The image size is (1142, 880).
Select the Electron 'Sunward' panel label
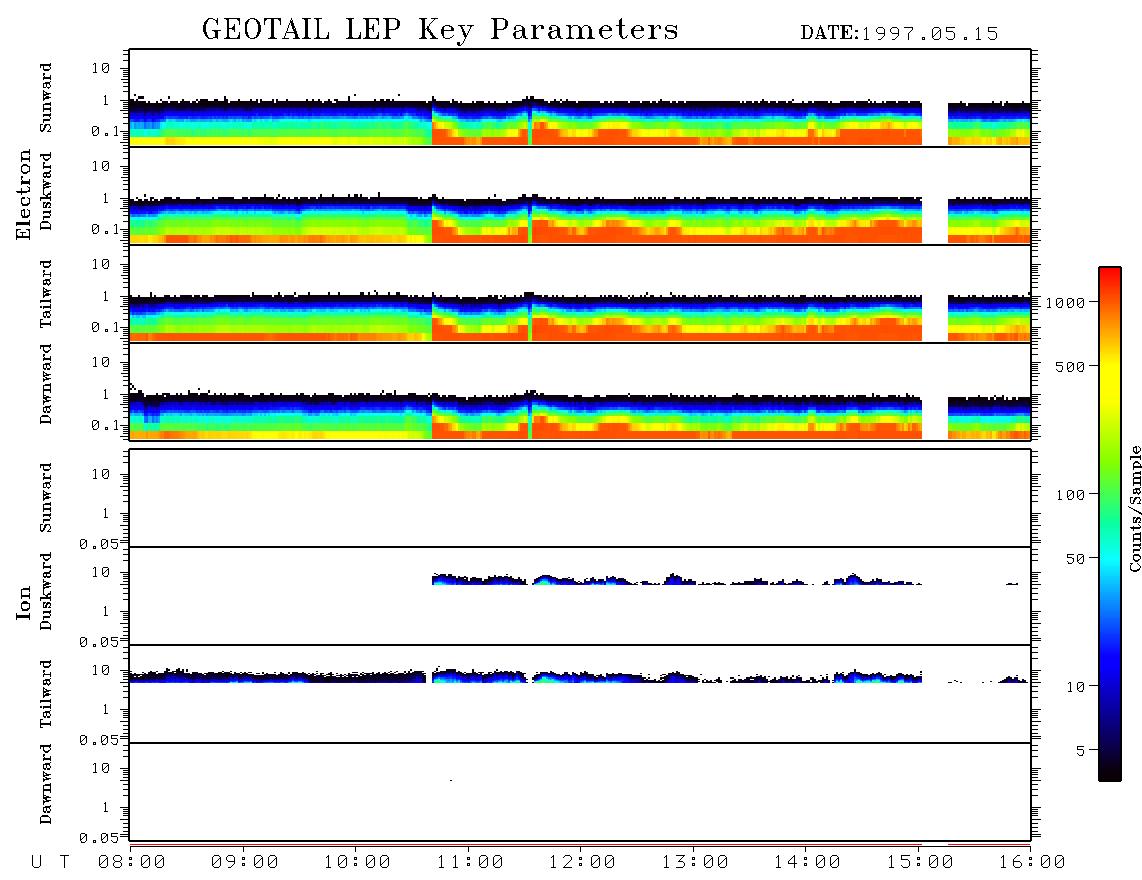pos(46,98)
